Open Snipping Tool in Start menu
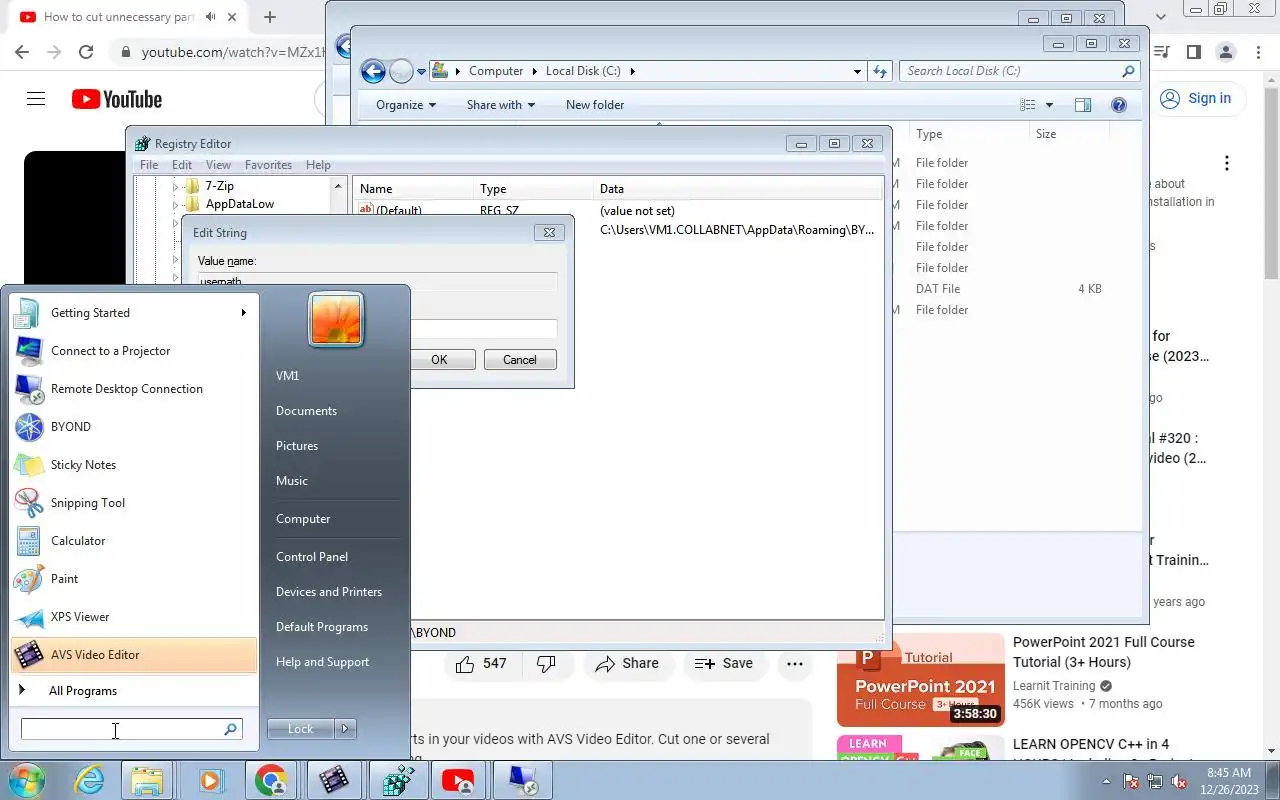1280x800 pixels. (x=134, y=503)
